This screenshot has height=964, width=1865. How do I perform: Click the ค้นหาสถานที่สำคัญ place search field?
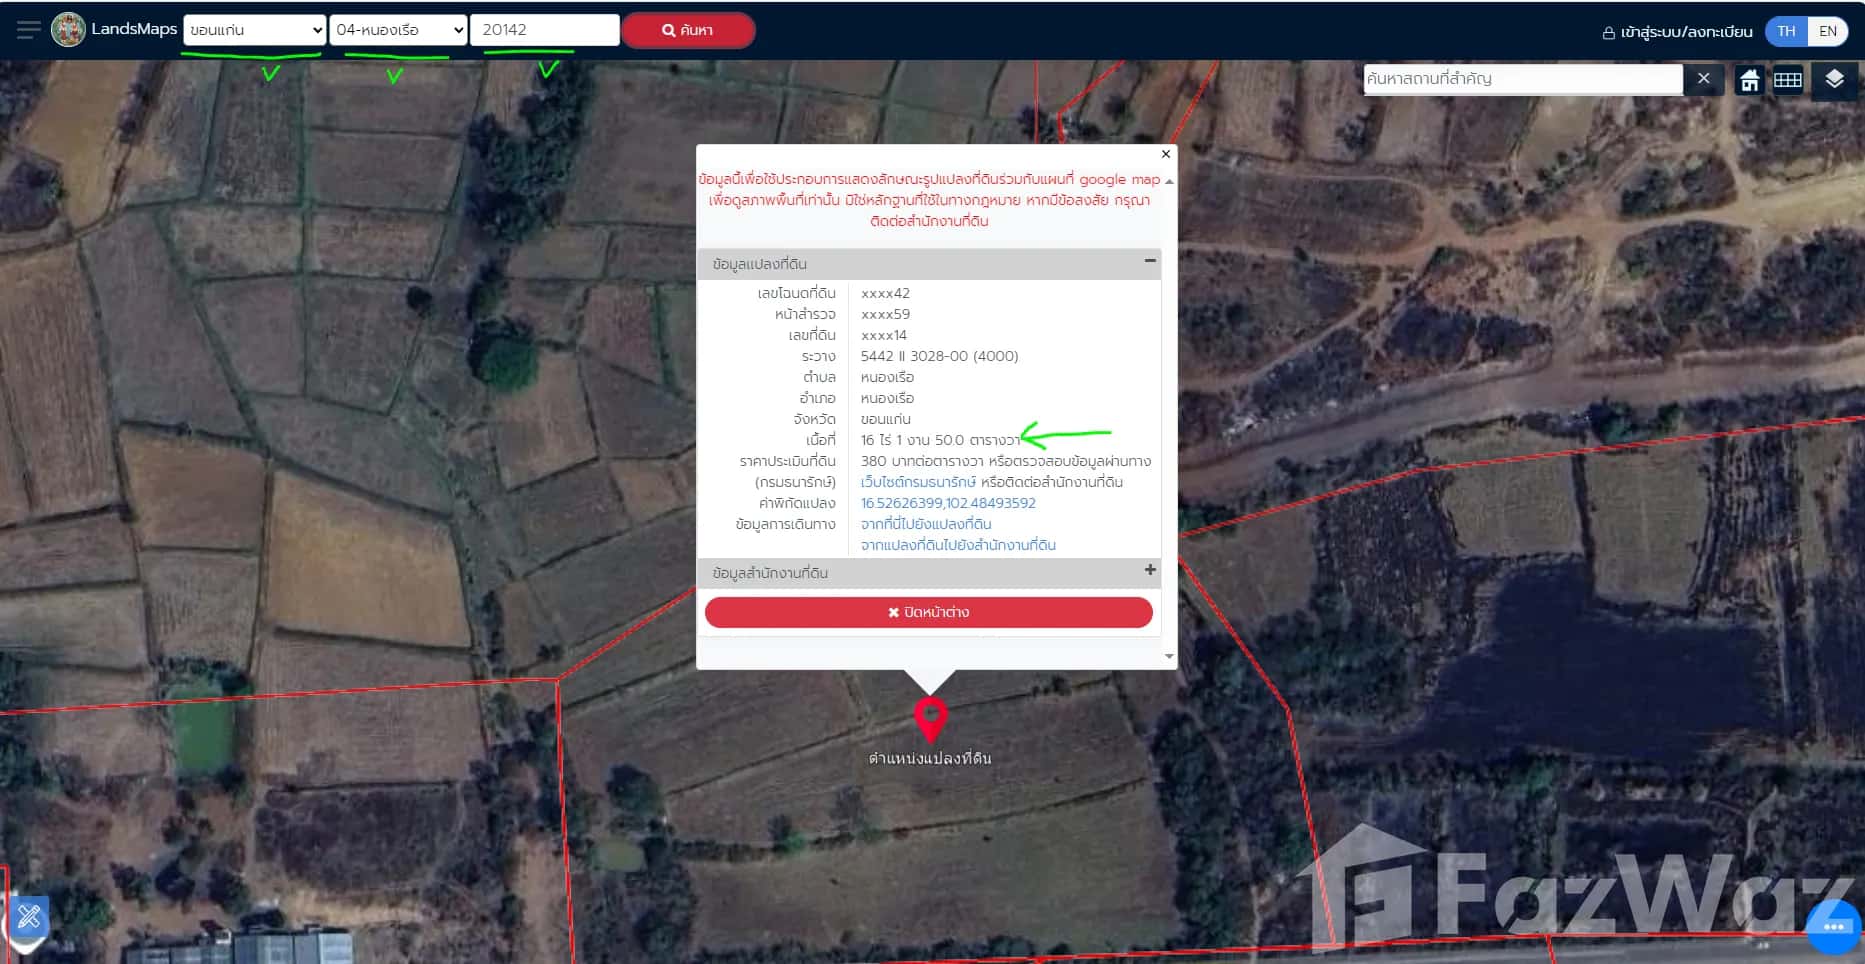1522,79
